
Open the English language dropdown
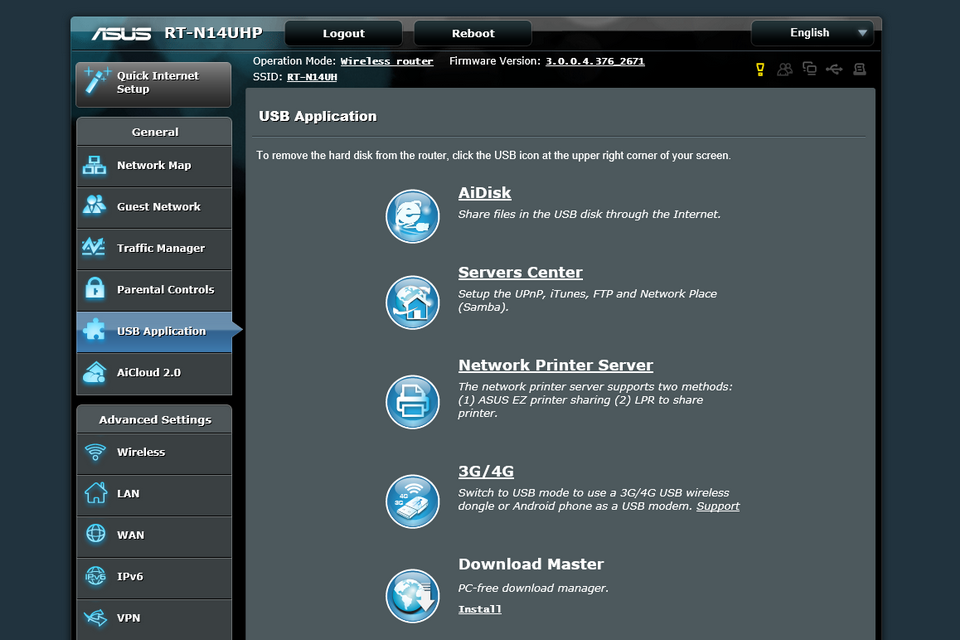pos(812,33)
